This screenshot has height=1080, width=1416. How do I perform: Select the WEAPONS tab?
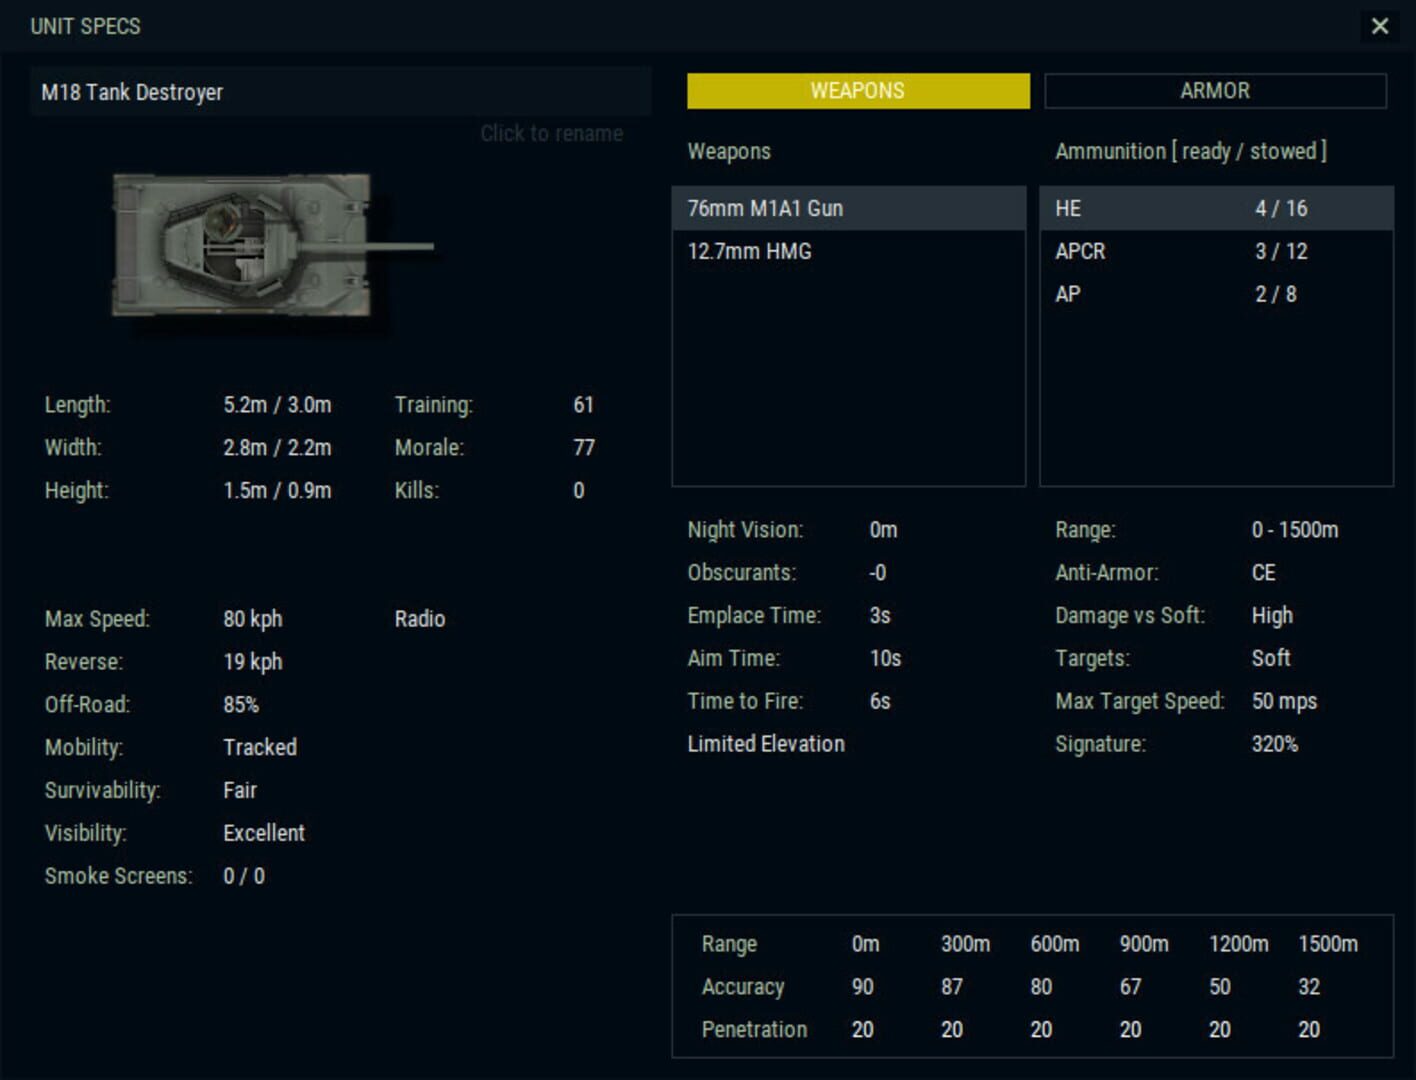pos(856,90)
